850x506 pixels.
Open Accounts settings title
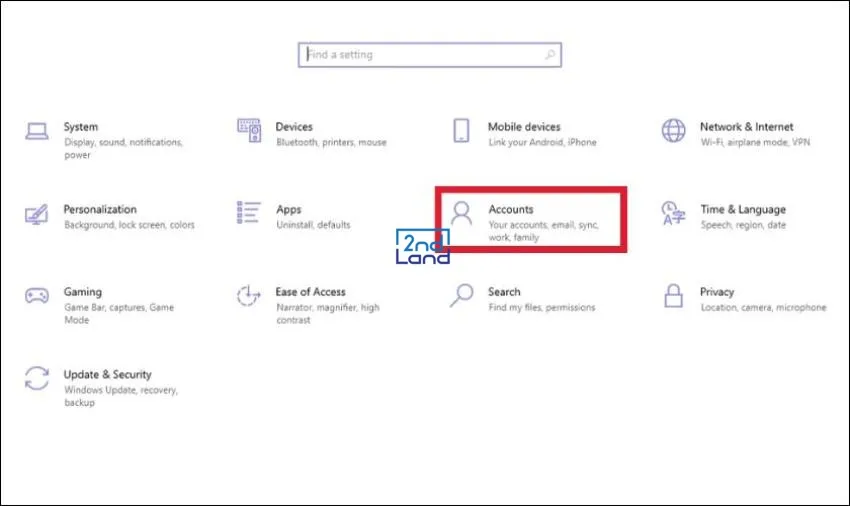coord(511,209)
